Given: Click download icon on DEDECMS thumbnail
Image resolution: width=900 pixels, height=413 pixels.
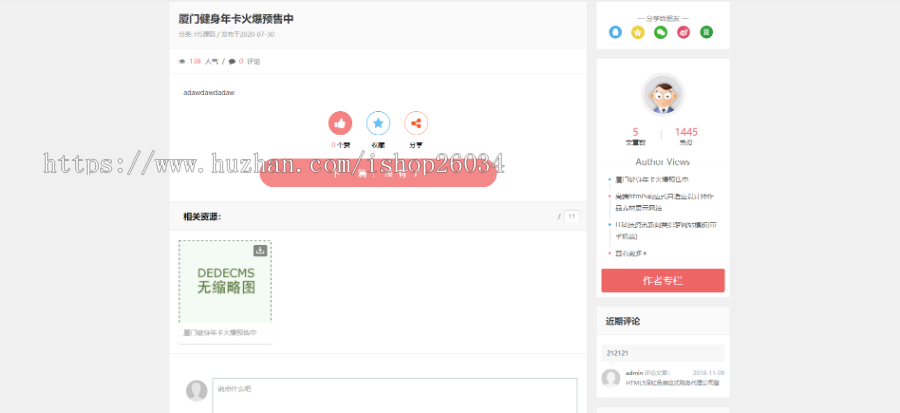Looking at the screenshot, I should click(x=260, y=250).
